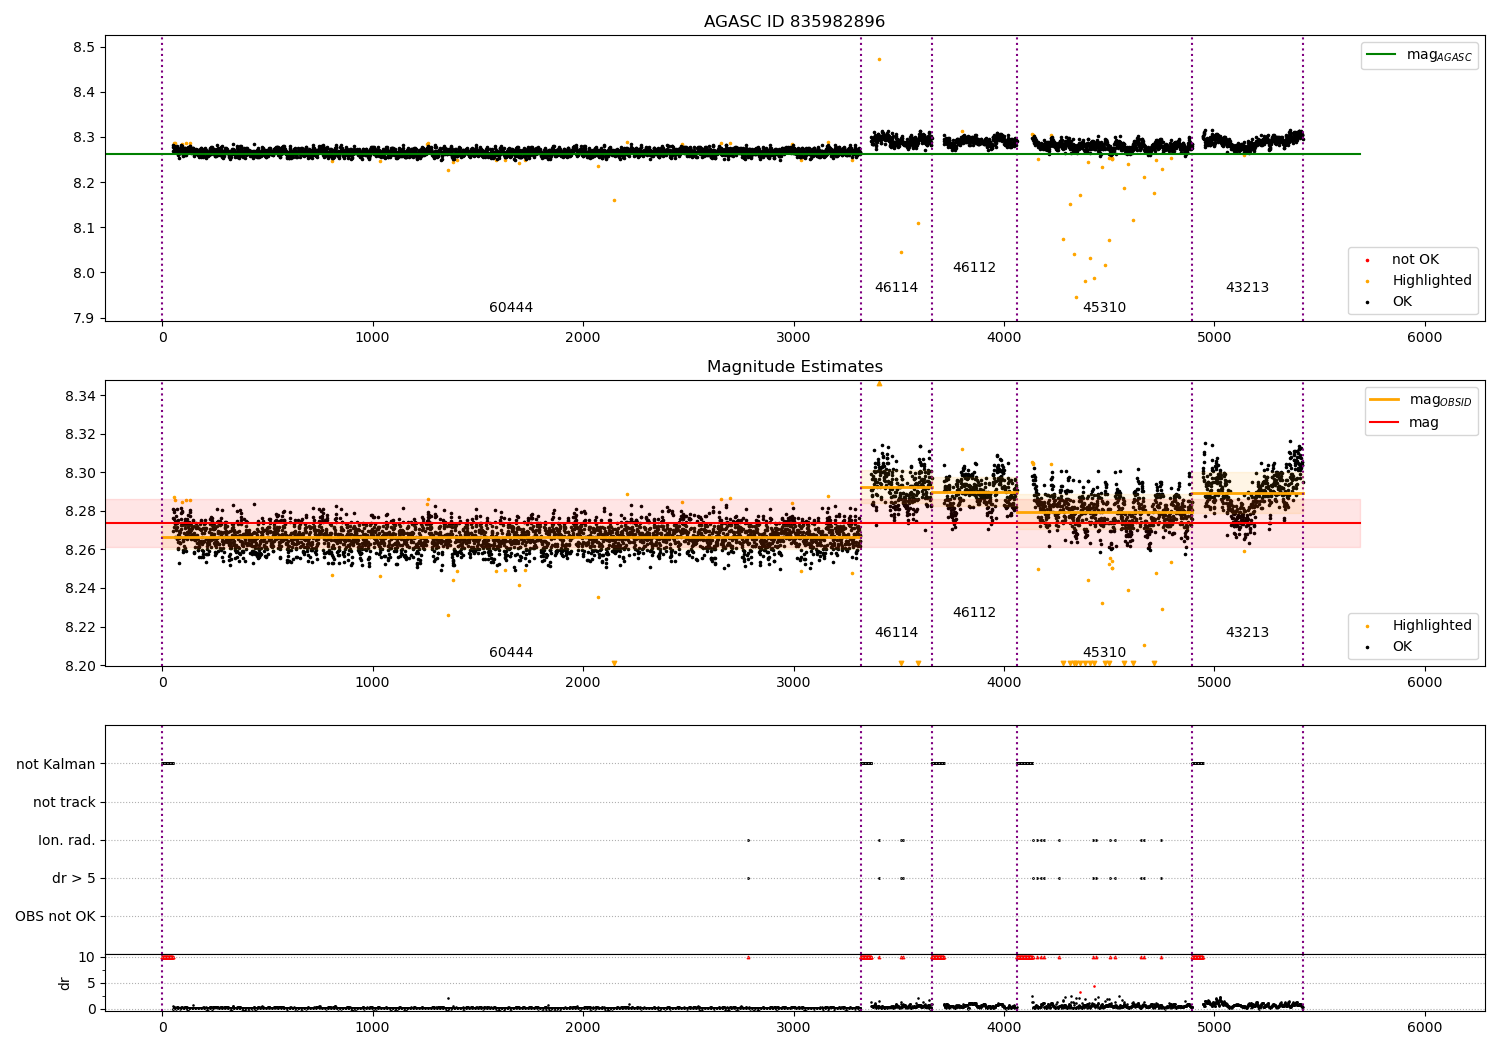Click the 8.1 y-axis tick label
Viewport: 1500px width, 1050px height.
point(84,228)
